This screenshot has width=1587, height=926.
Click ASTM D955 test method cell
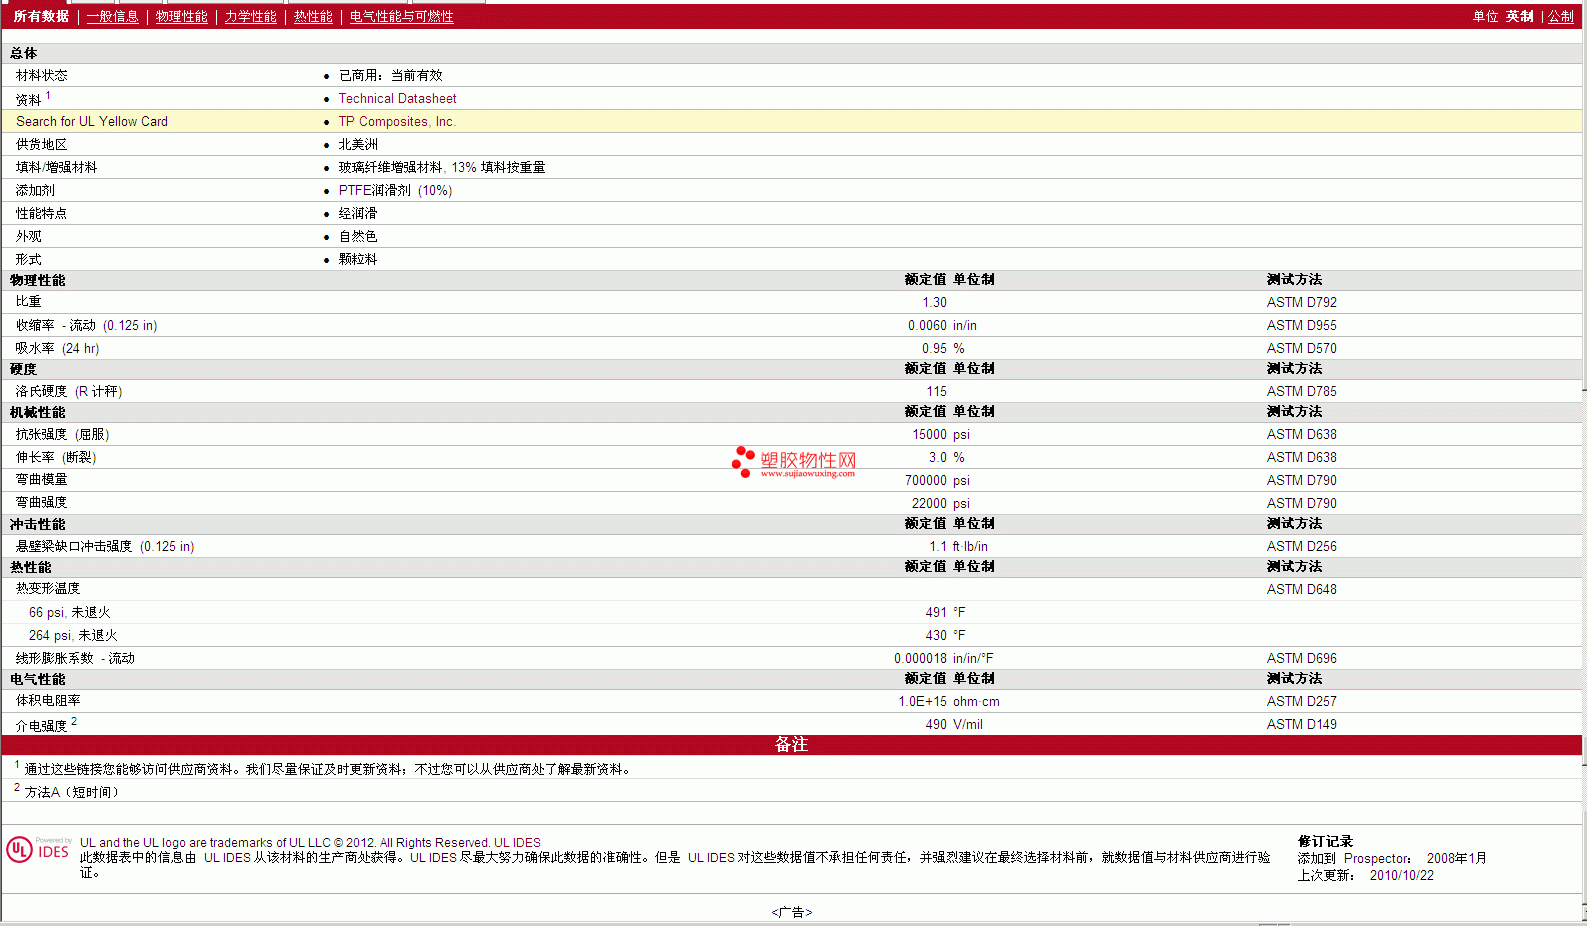point(1301,325)
